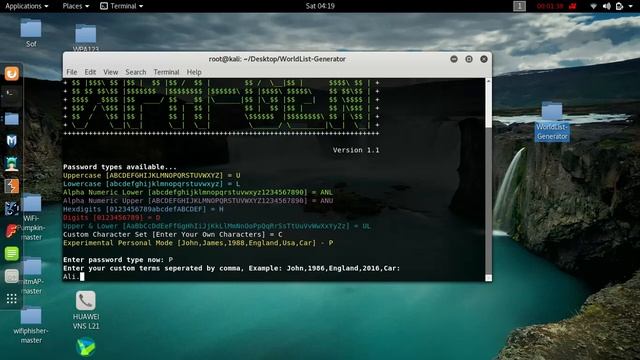Open the gray tweak tool dock icon

pyautogui.click(x=11, y=276)
